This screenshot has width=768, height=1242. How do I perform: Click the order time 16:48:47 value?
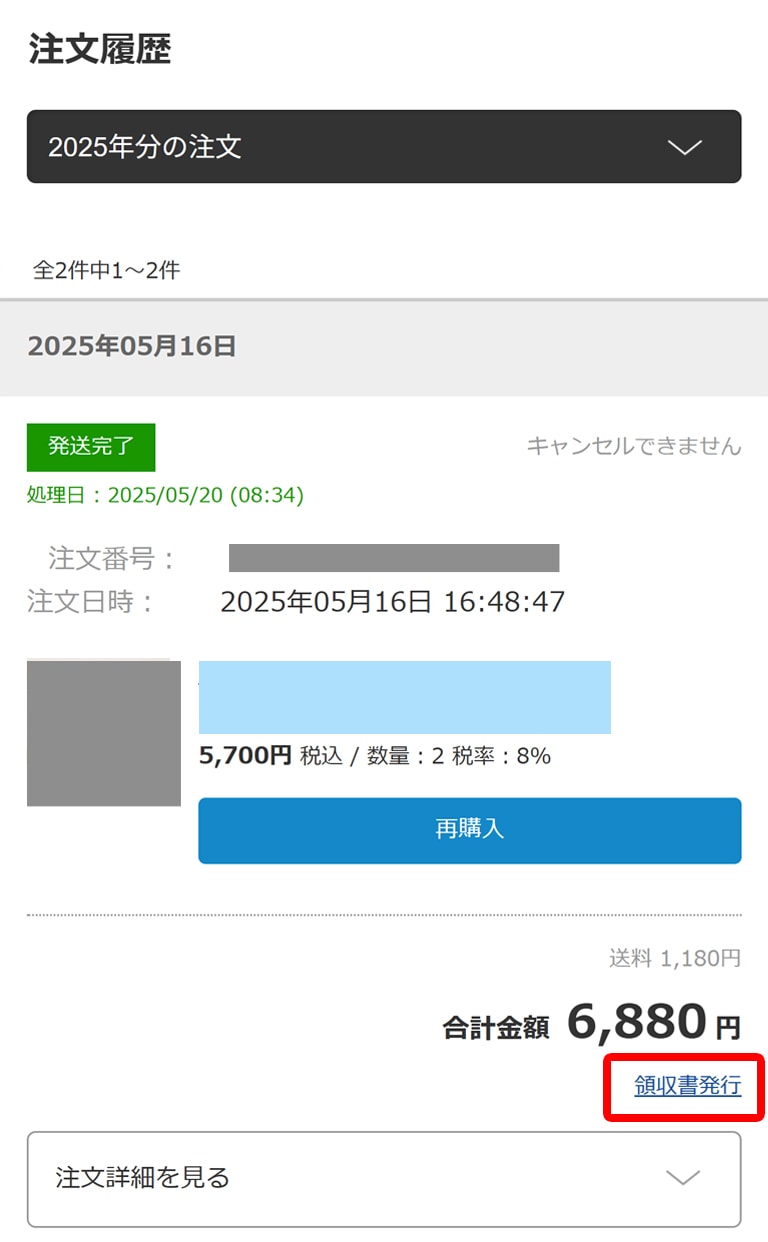tap(505, 602)
